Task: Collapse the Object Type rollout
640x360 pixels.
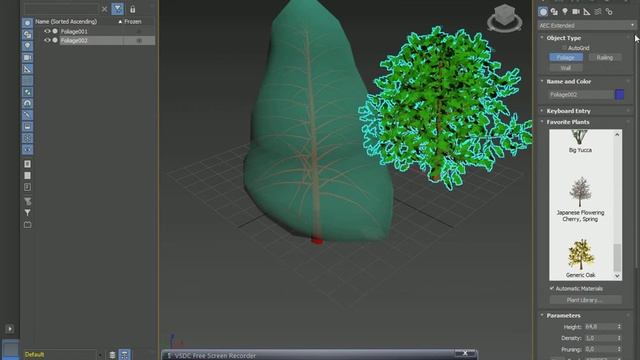Action: click(563, 38)
